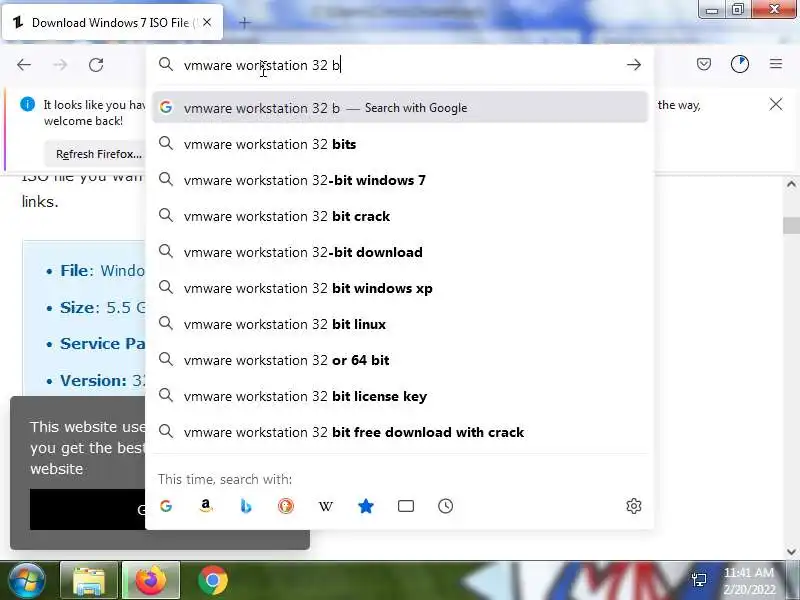Choose suggestion '32 or 64 bit'
Screen dimensions: 800x600
(400, 360)
